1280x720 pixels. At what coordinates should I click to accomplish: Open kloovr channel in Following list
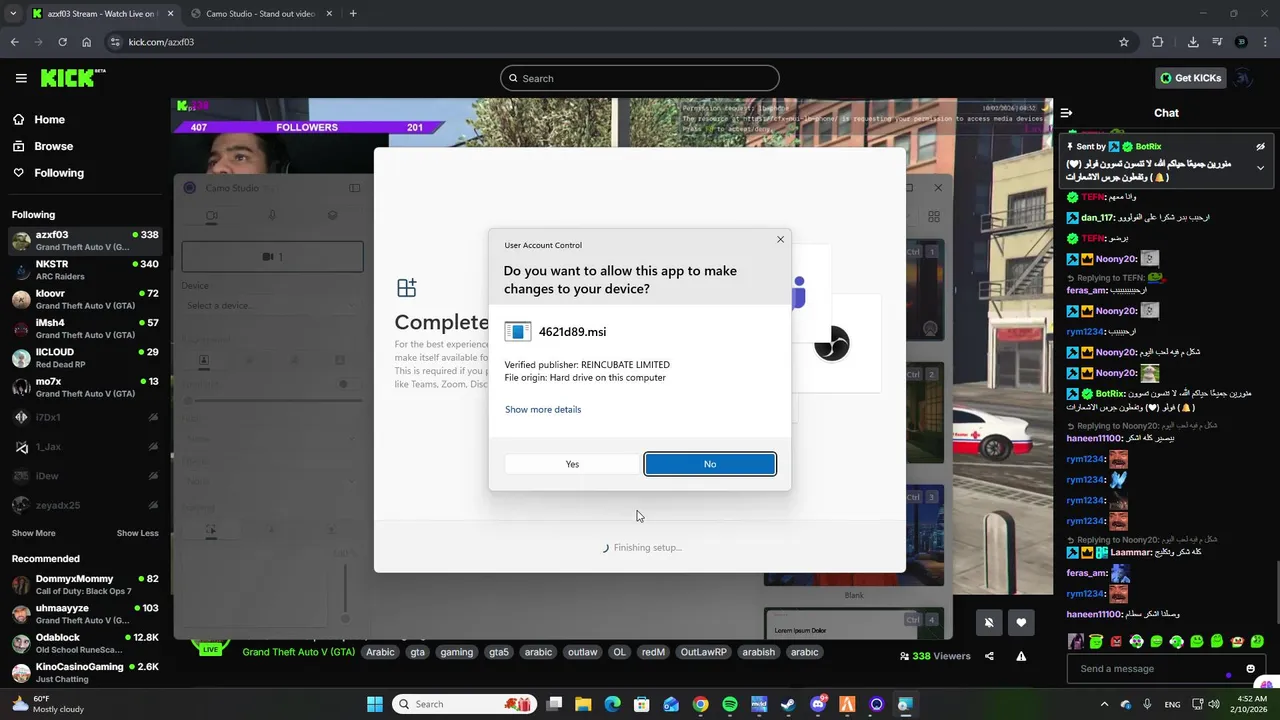[85, 299]
